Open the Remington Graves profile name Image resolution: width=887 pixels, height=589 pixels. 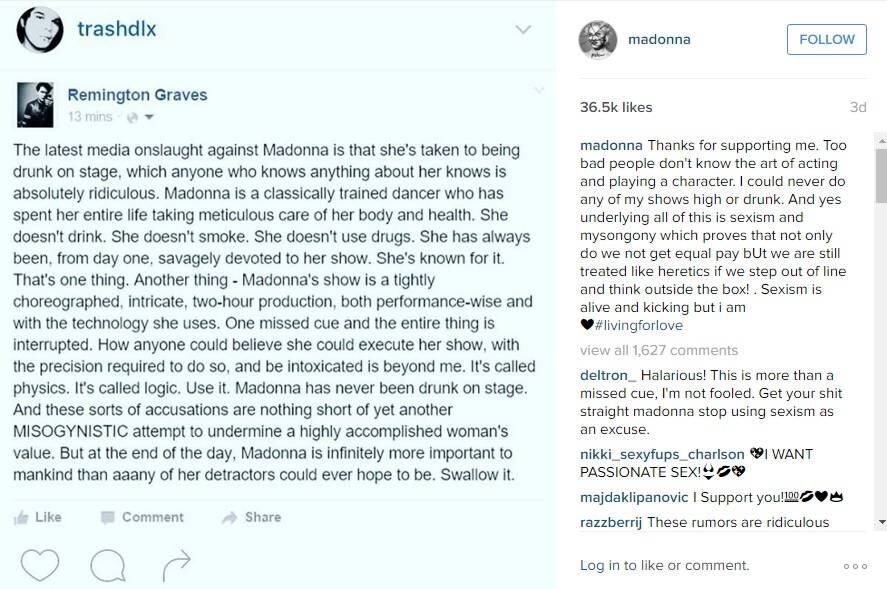pyautogui.click(x=137, y=95)
